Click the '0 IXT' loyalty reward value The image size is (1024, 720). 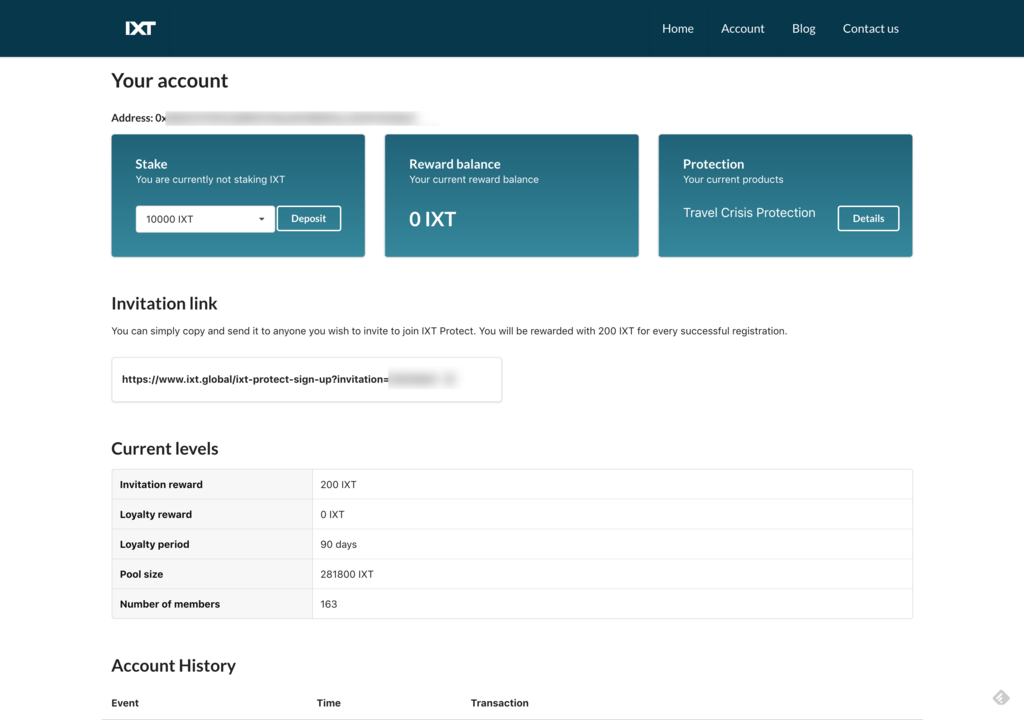click(332, 515)
